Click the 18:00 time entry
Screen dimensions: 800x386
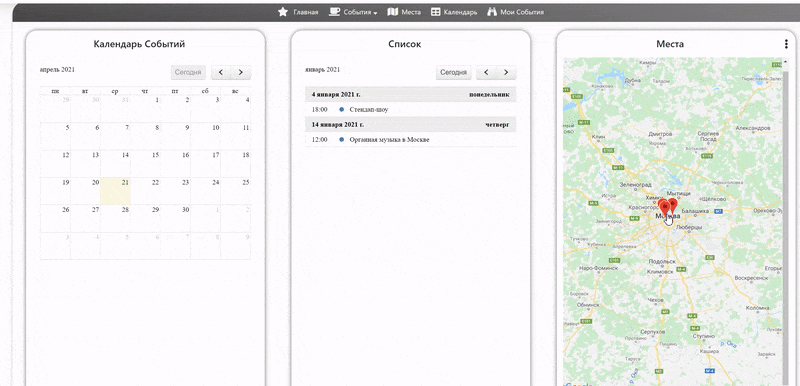319,110
